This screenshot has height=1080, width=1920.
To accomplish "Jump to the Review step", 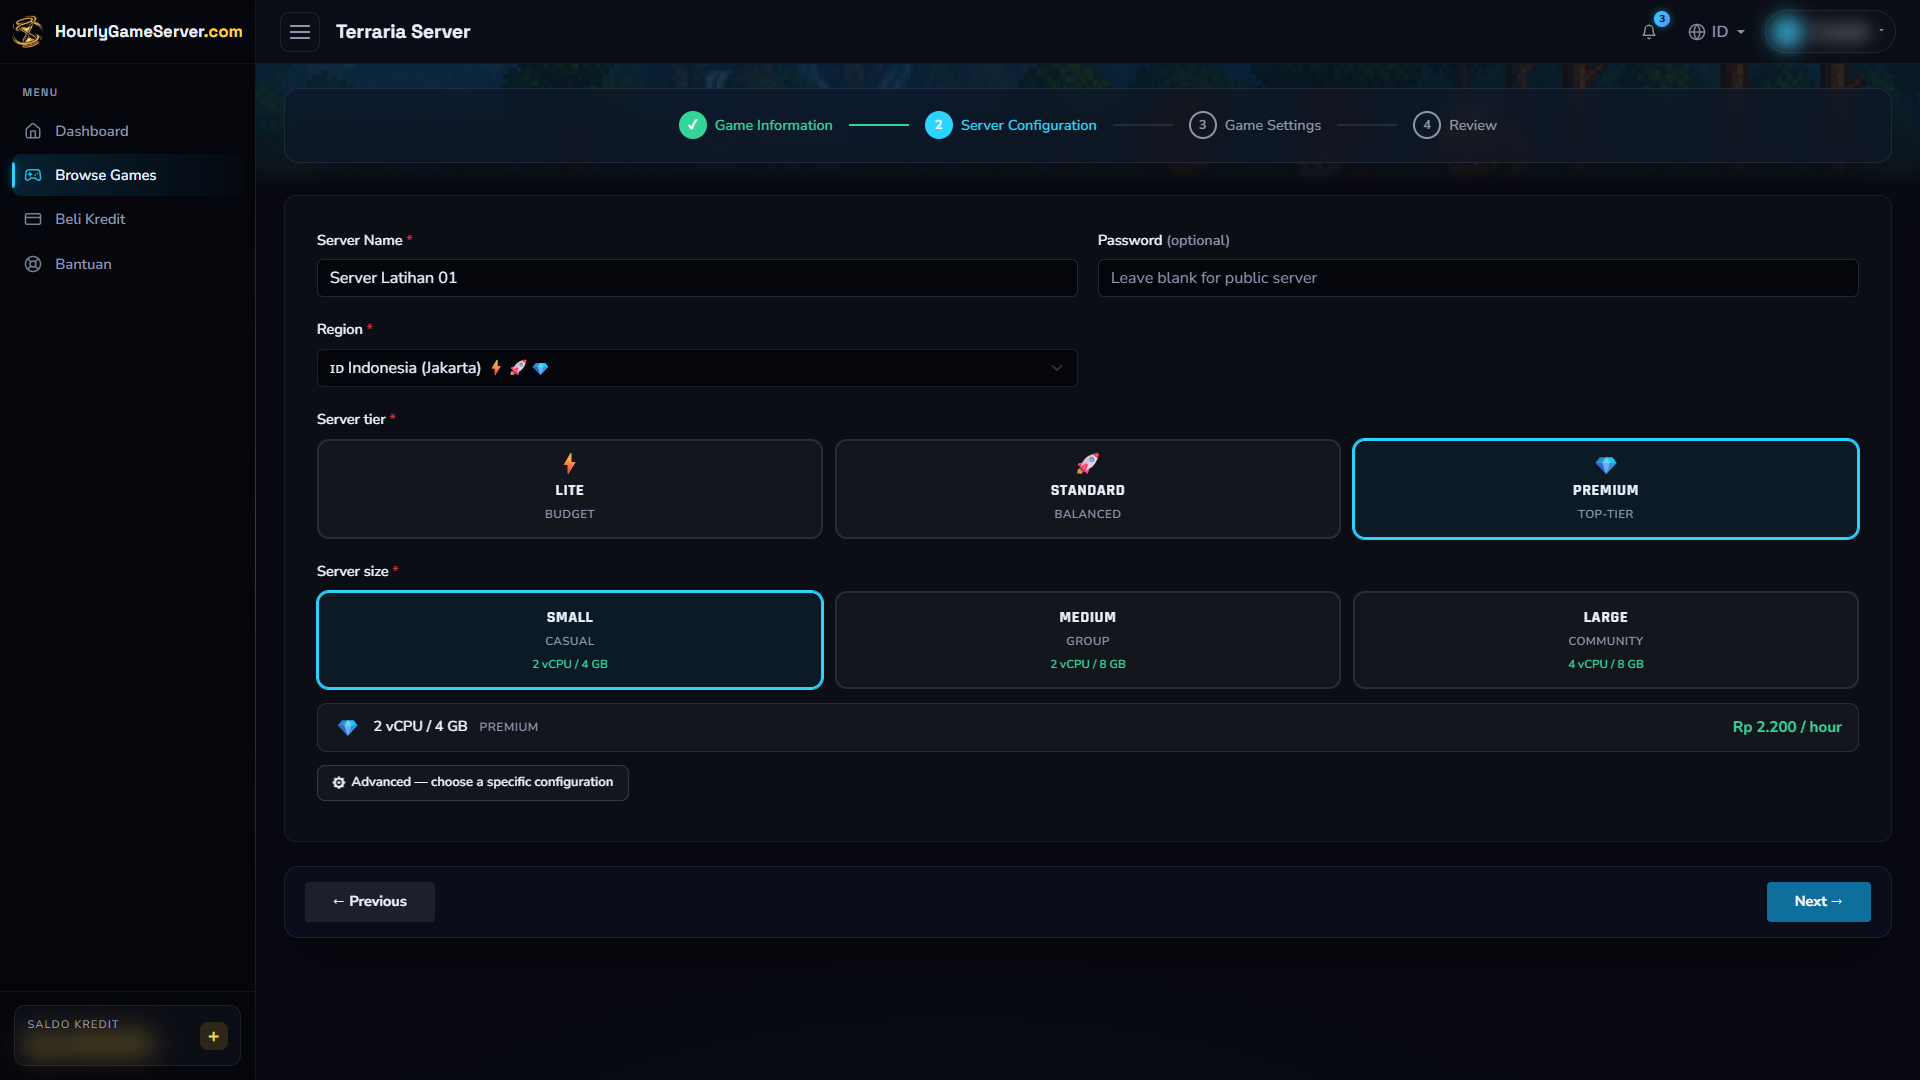I will (x=1455, y=125).
